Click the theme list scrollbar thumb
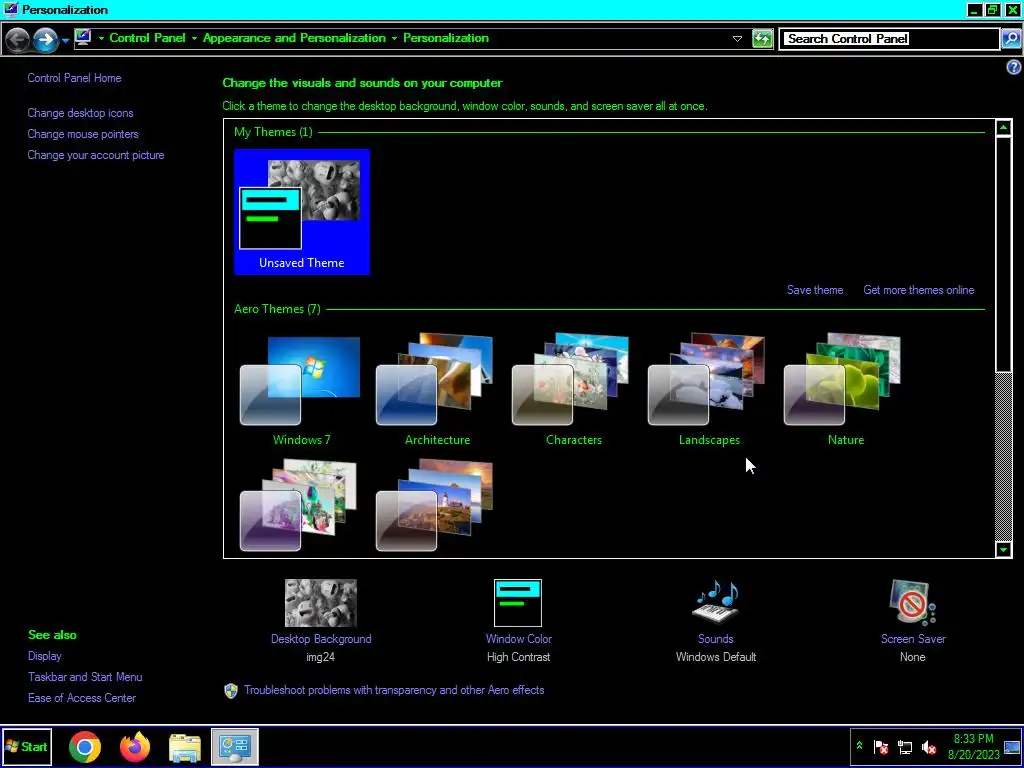The height and width of the screenshot is (768, 1024). (x=1004, y=254)
